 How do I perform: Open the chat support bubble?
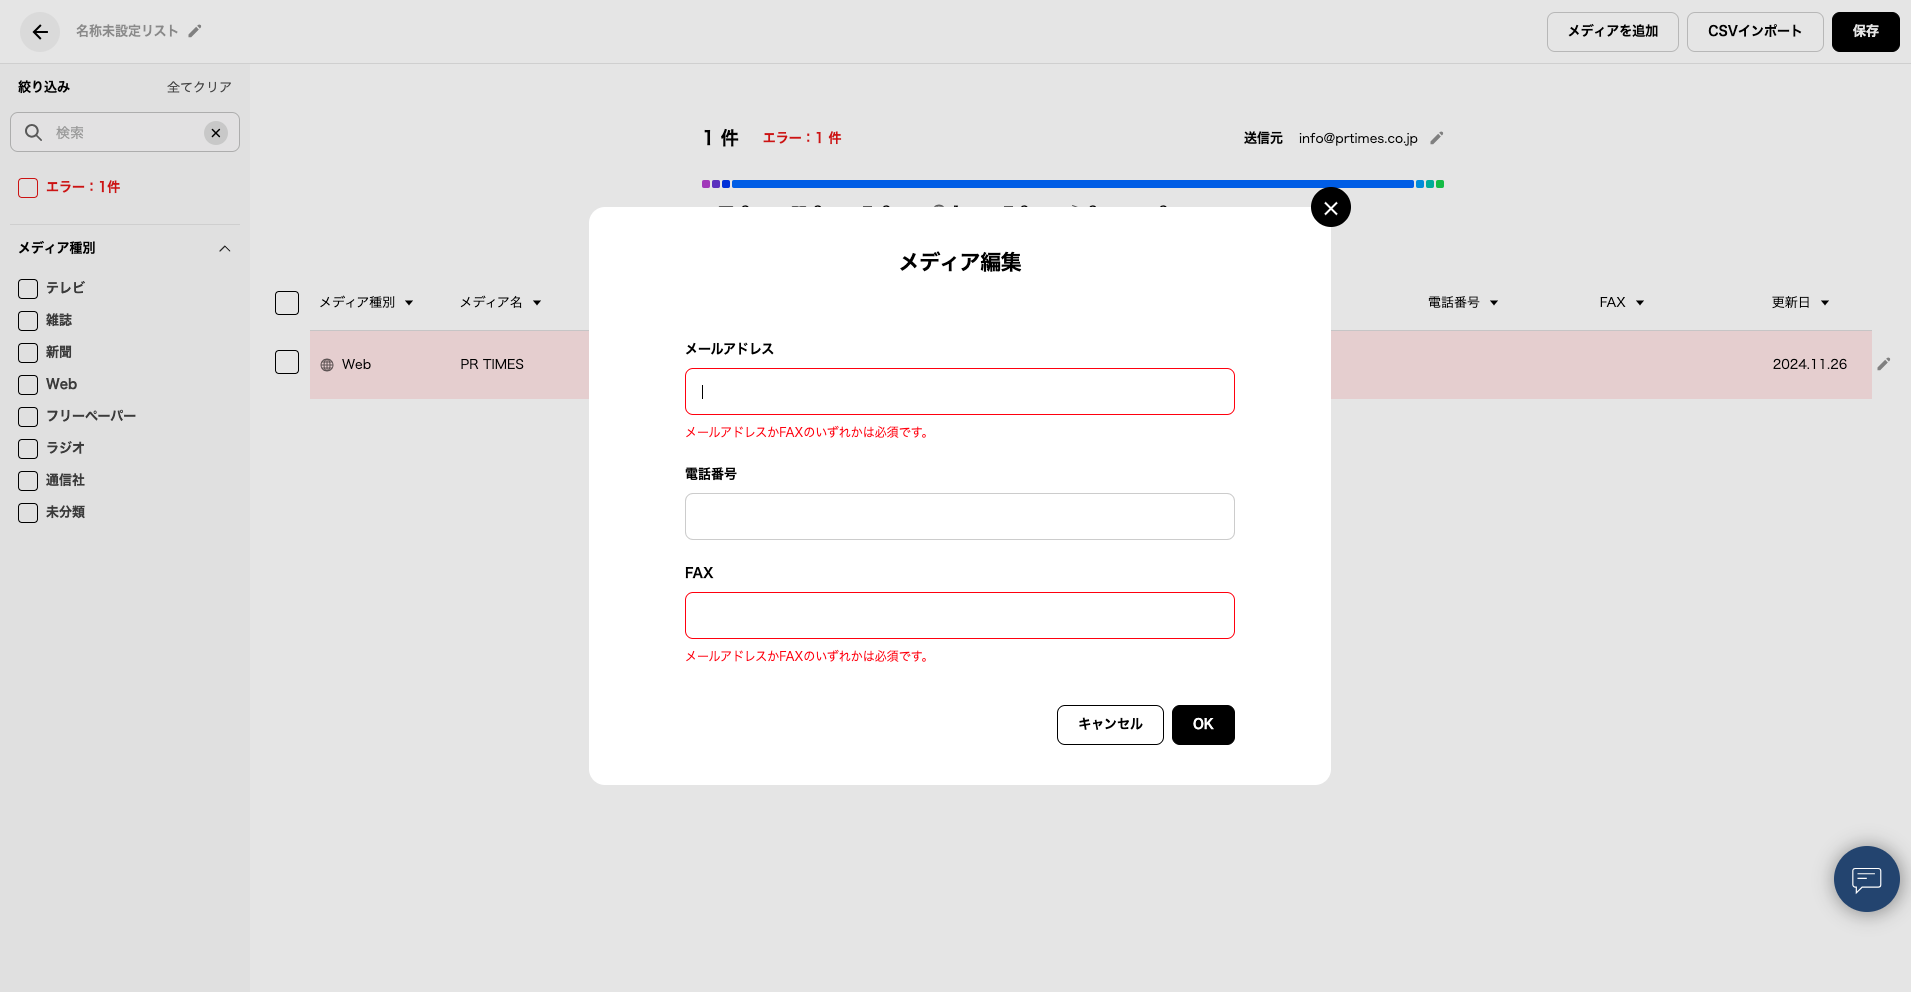(x=1866, y=879)
